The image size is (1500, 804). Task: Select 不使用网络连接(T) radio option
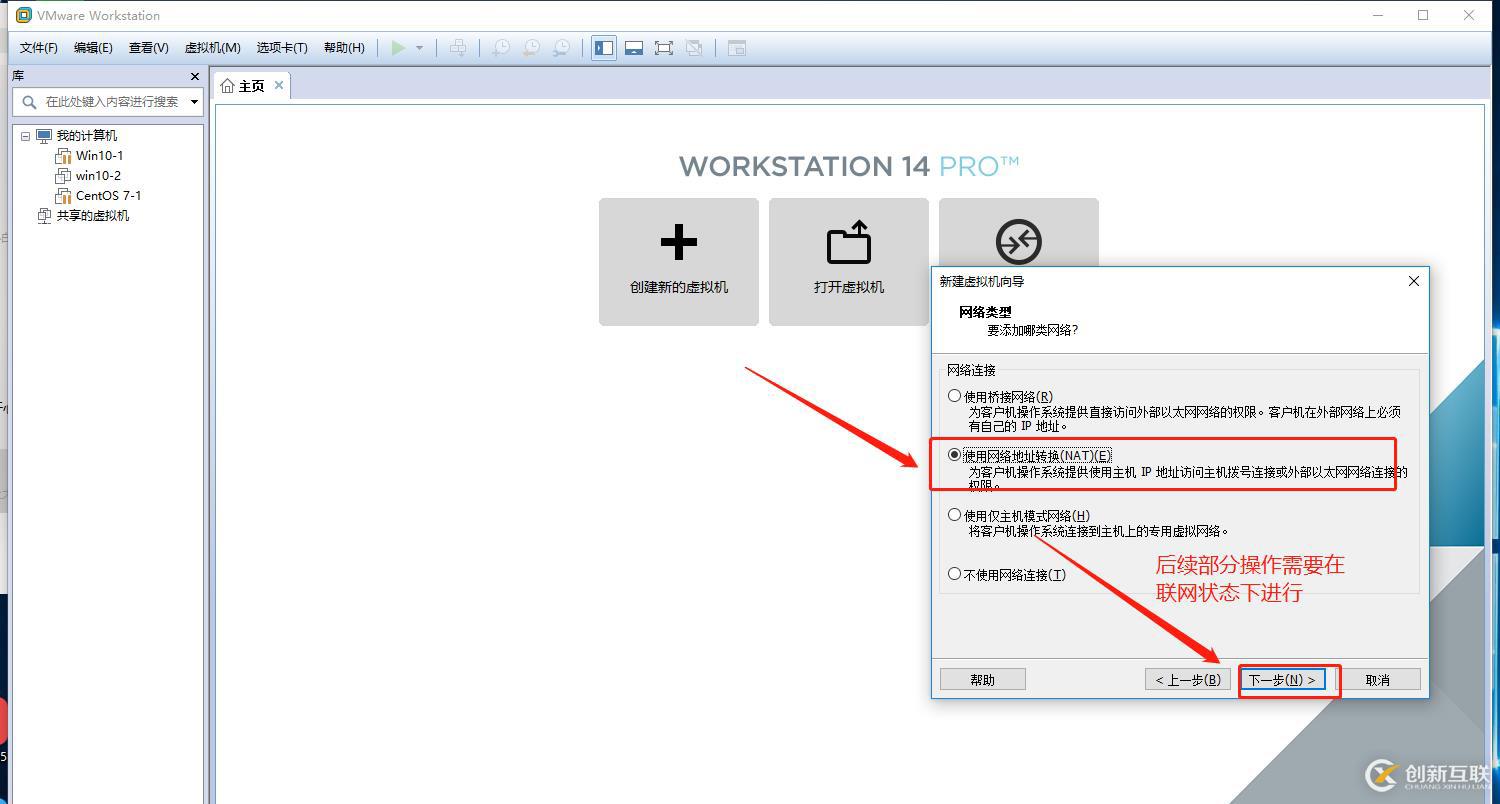coord(955,574)
